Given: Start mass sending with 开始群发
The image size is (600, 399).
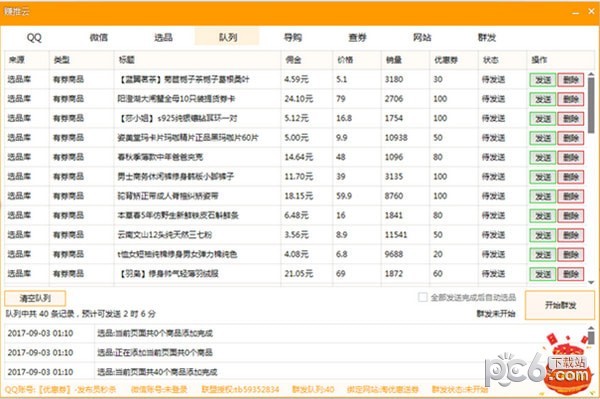Looking at the screenshot, I should click(x=560, y=305).
